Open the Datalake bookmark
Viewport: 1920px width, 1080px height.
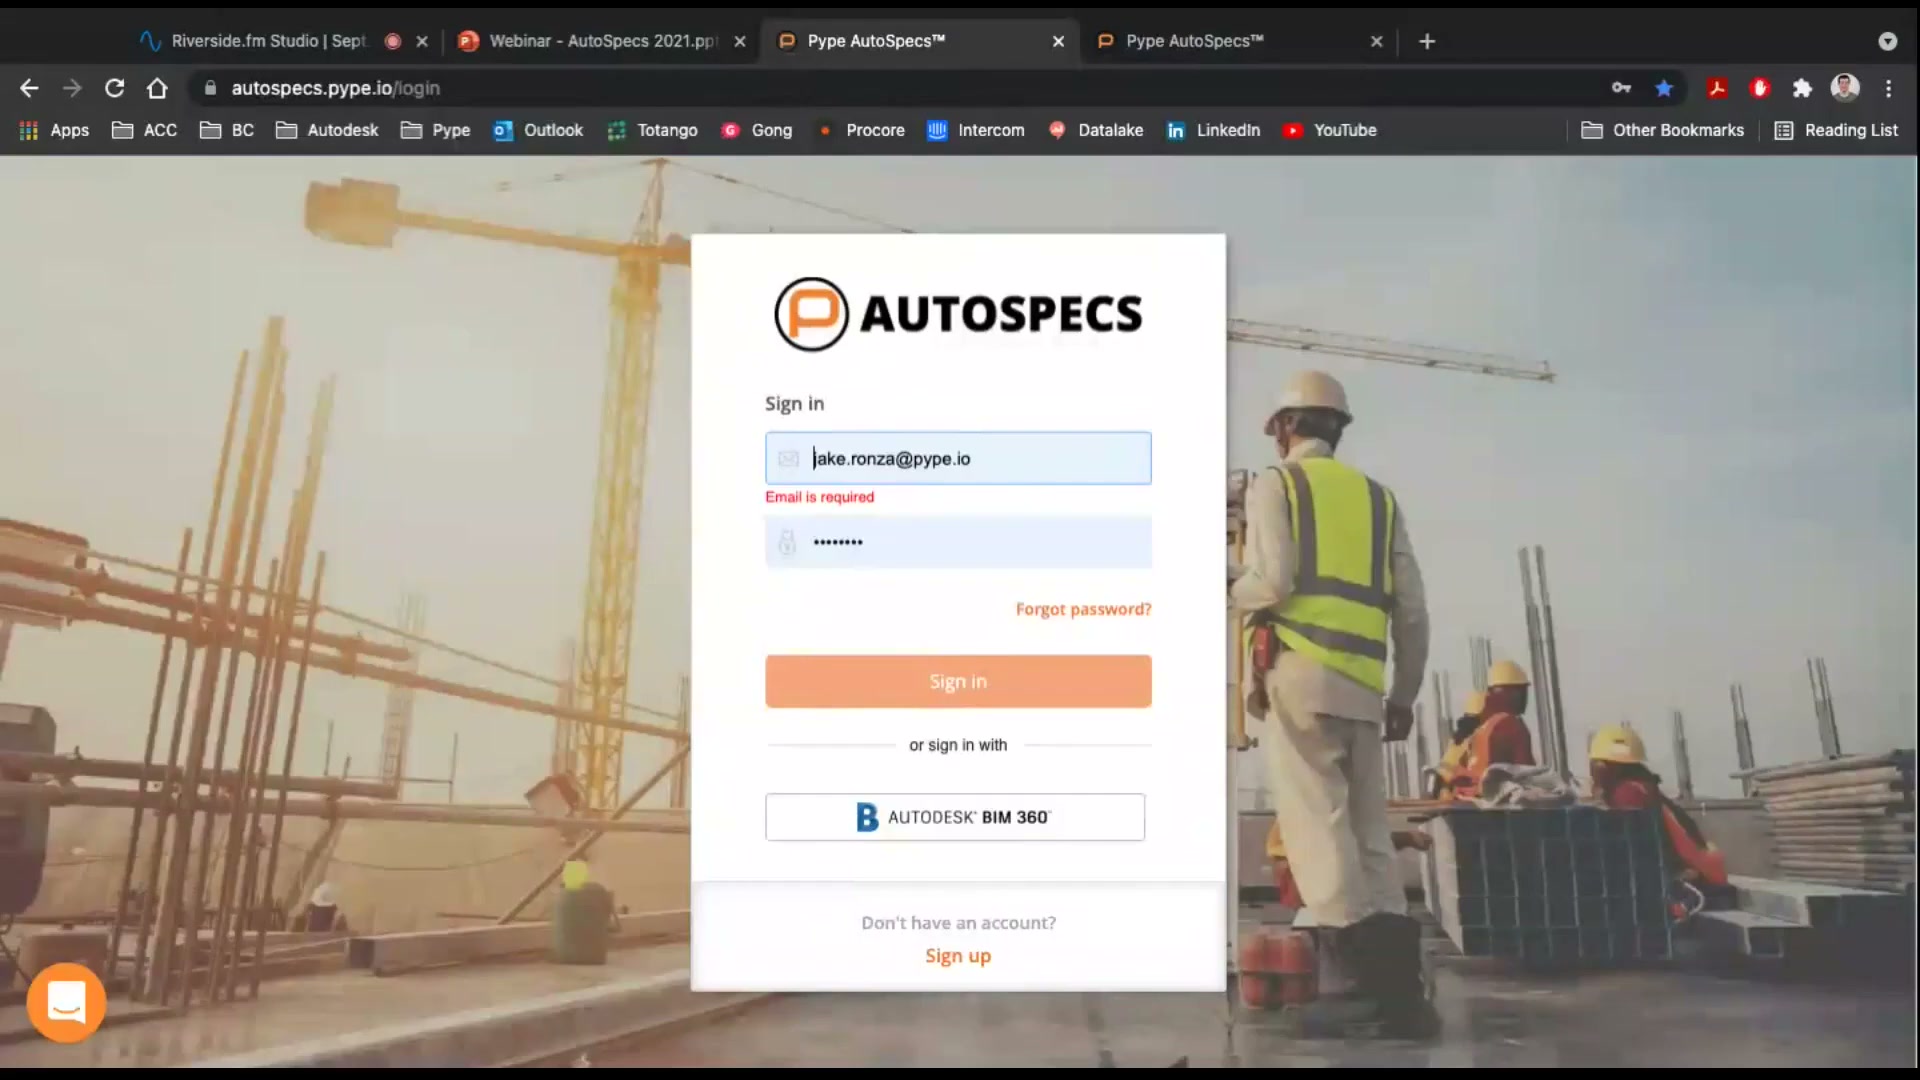(1095, 130)
